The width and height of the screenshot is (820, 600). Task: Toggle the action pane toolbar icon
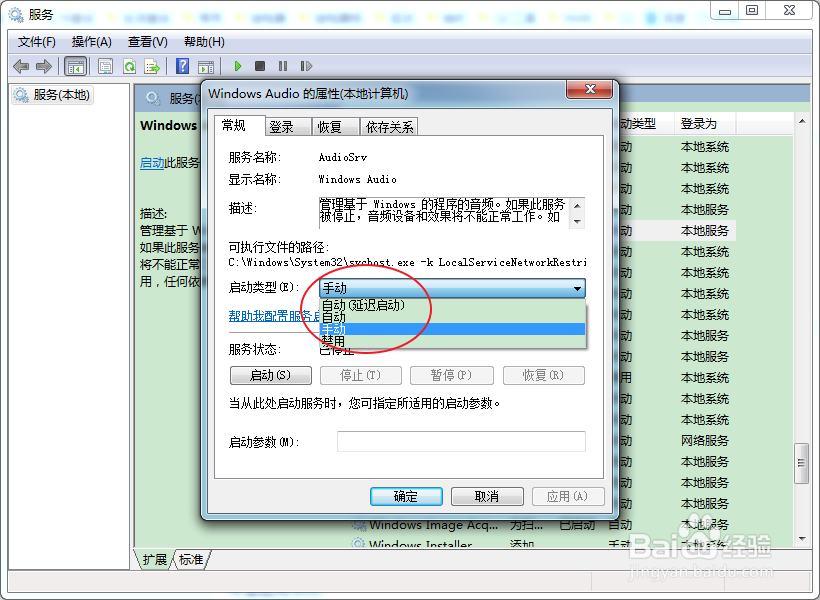coord(206,66)
